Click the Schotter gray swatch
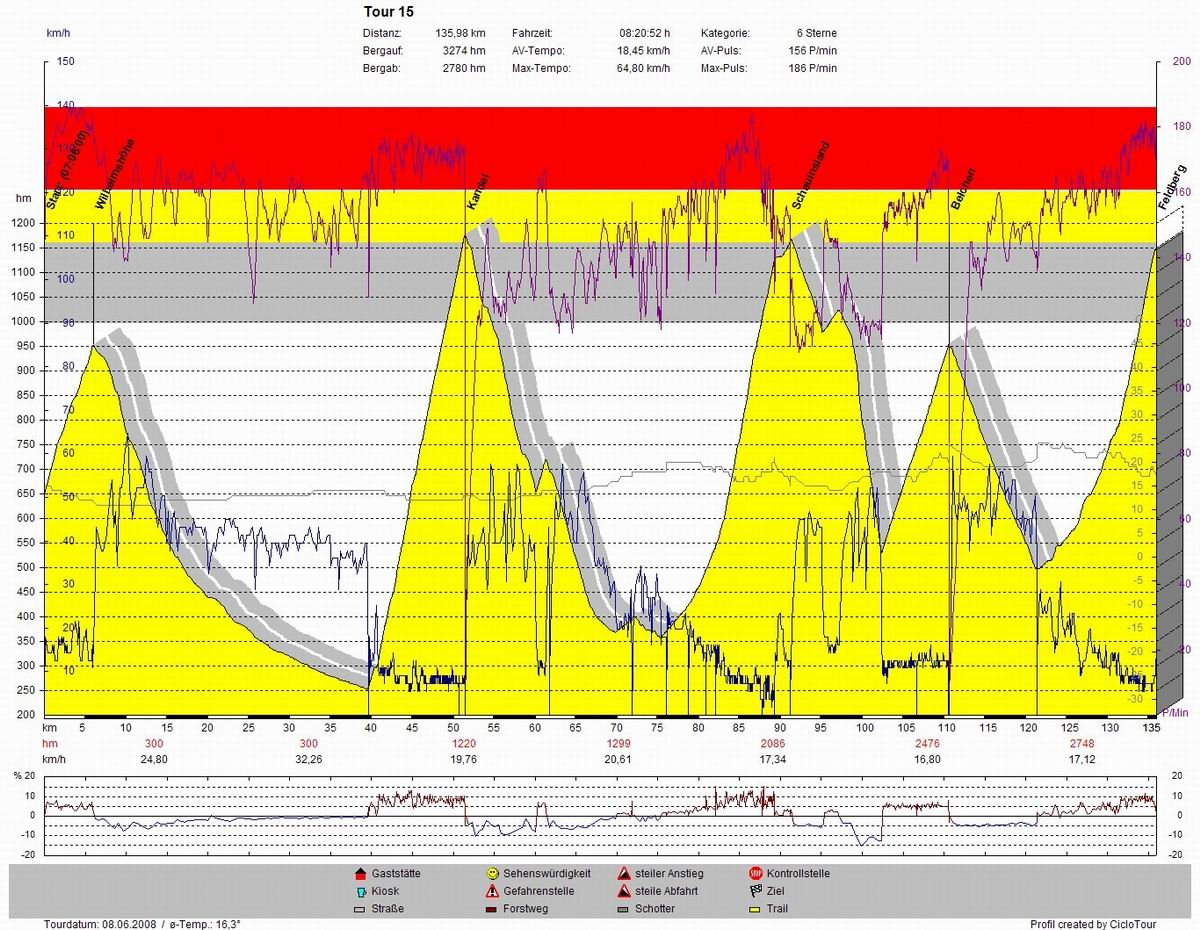Viewport: 1200px width, 930px height. pos(624,909)
